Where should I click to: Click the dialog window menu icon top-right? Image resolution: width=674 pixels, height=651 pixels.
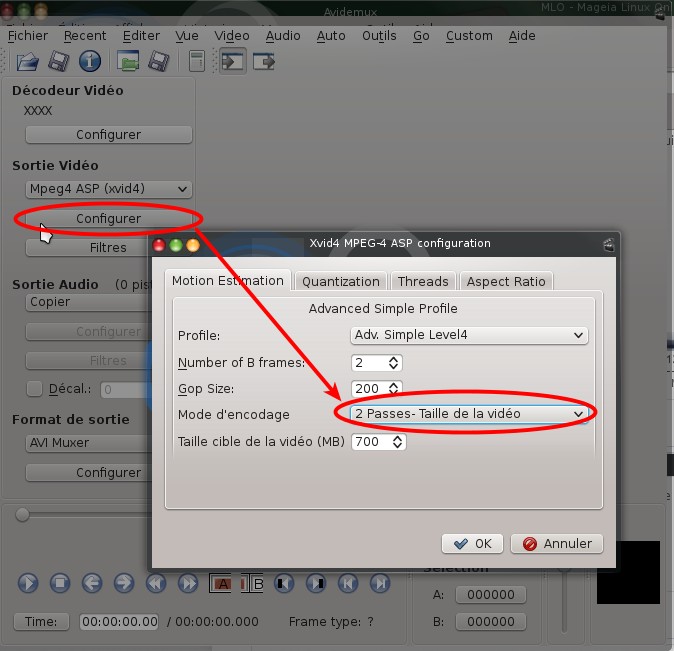point(609,245)
